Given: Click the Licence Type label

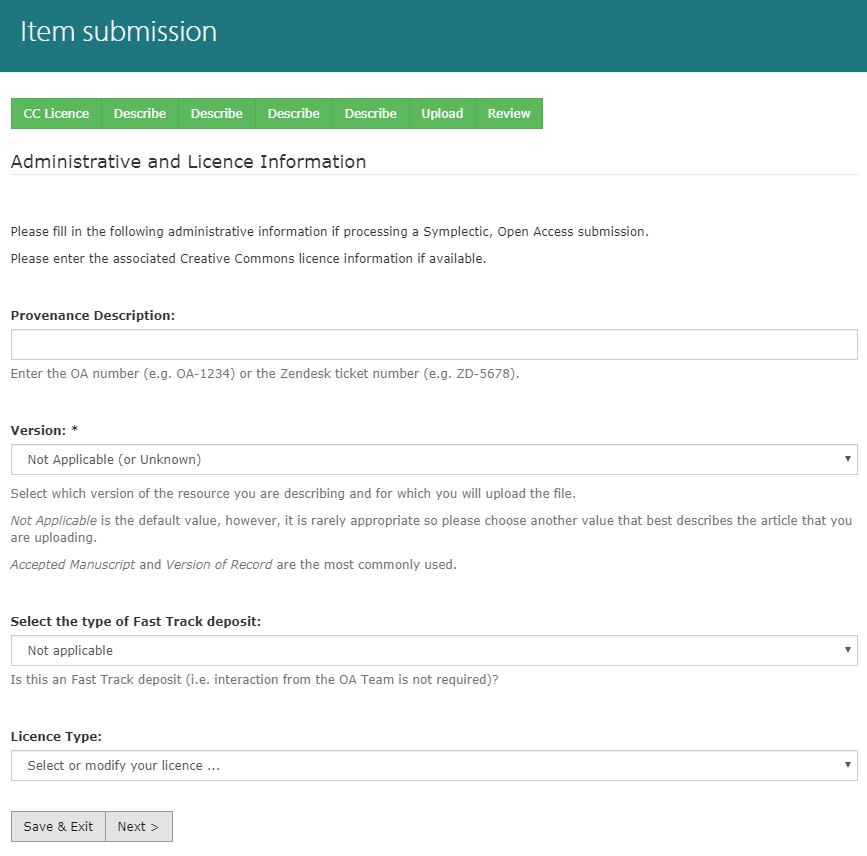Looking at the screenshot, I should (56, 737).
